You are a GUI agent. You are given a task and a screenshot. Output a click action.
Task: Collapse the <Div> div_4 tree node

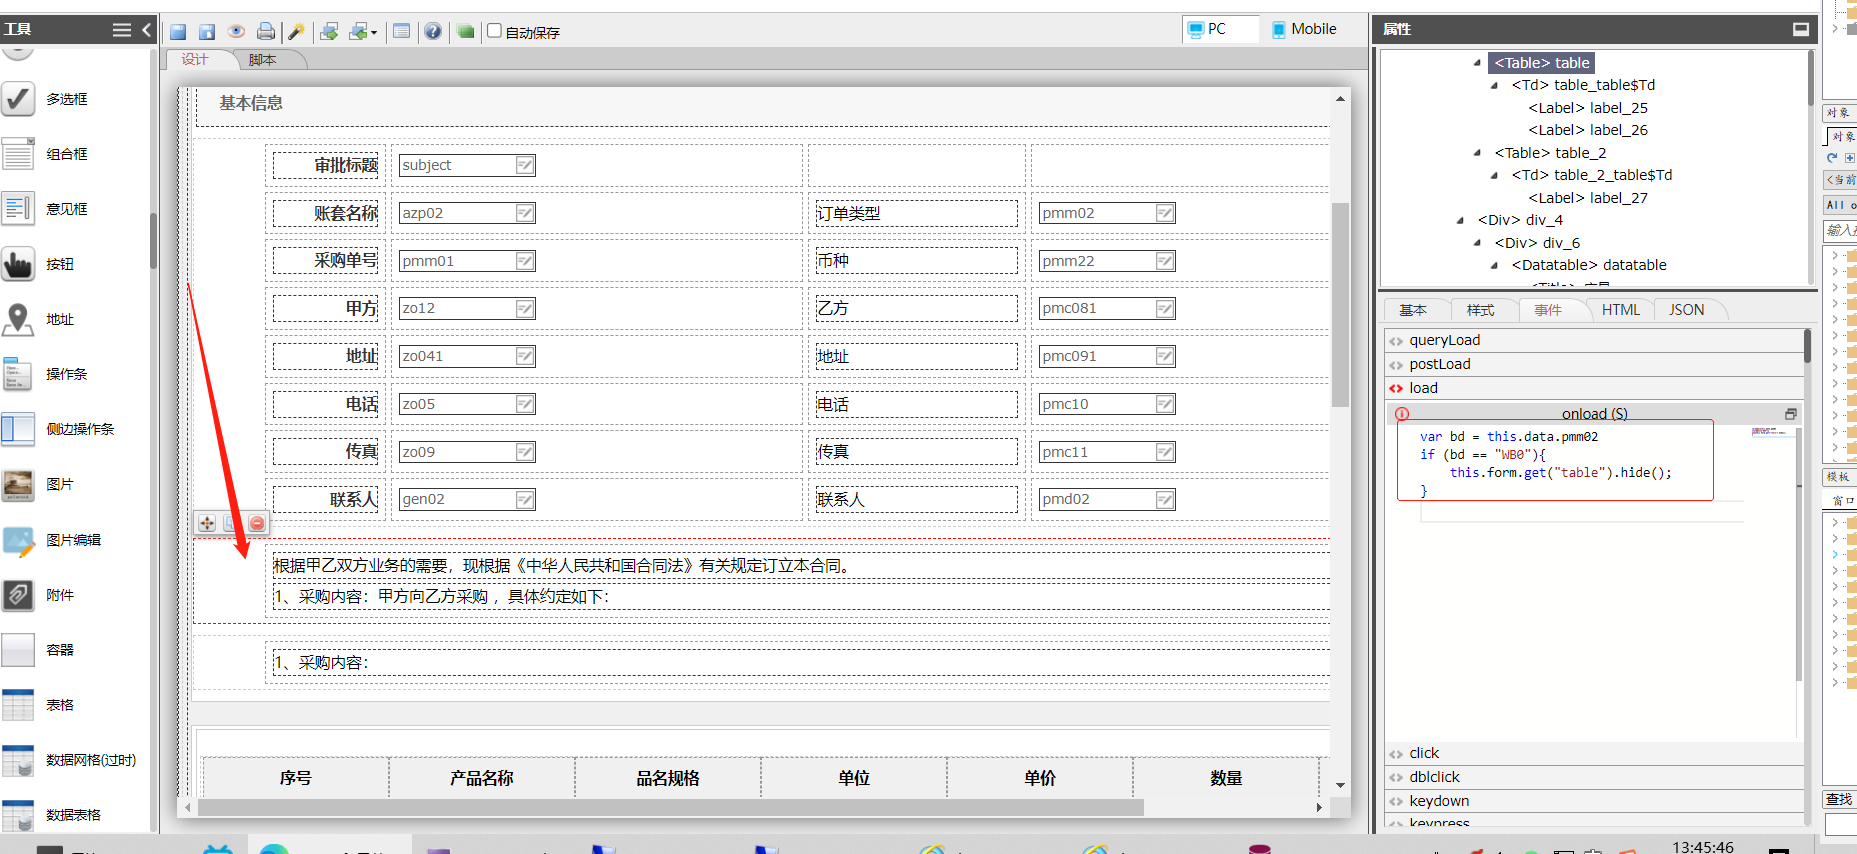tap(1460, 220)
